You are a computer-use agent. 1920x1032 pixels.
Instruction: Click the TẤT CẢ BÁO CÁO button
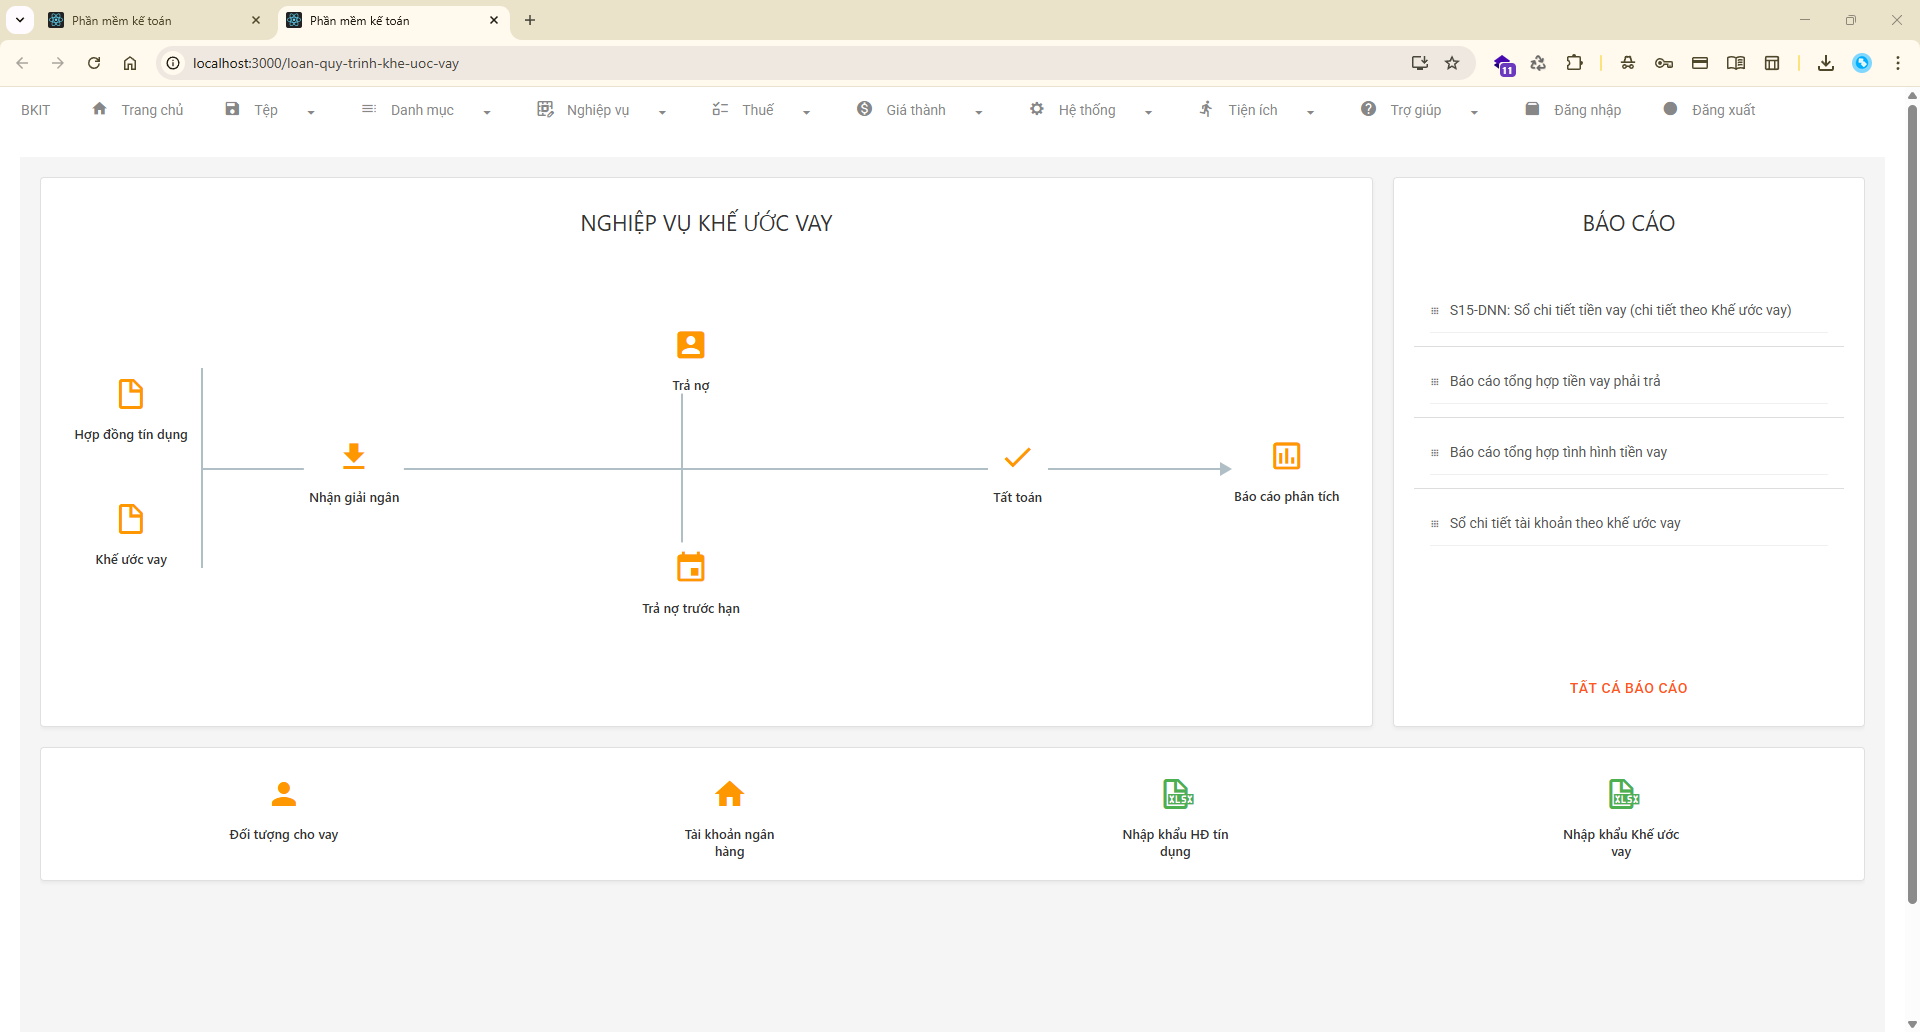[1628, 688]
